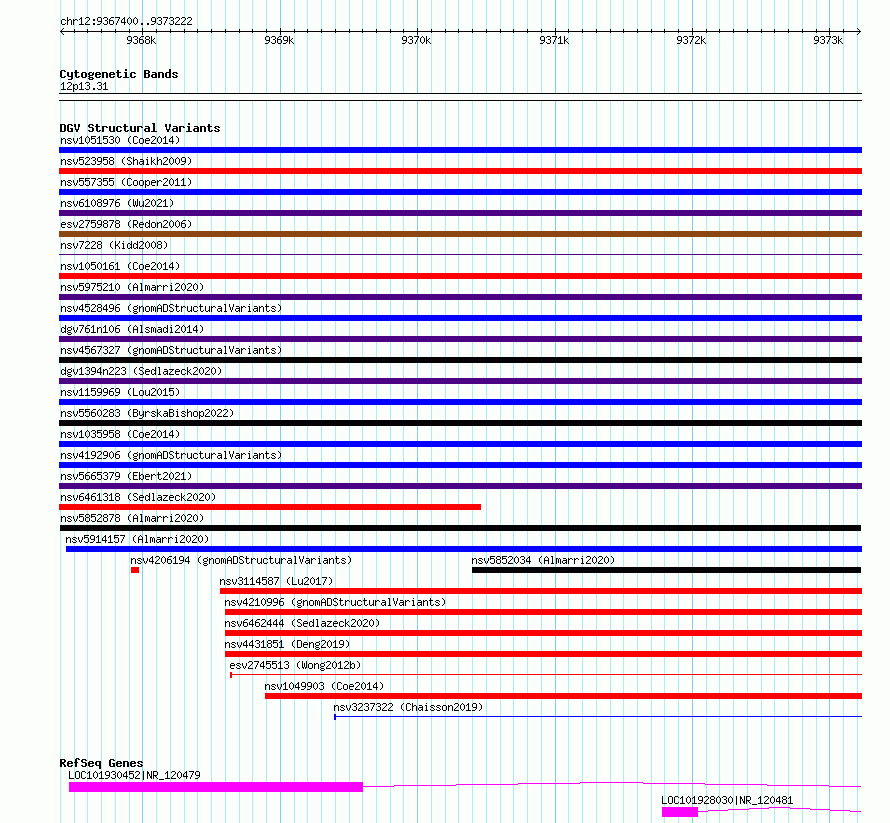Image resolution: width=890 pixels, height=823 pixels.
Task: Select the nsv1159969 (Lou2015) label
Action: pyautogui.click(x=120, y=392)
